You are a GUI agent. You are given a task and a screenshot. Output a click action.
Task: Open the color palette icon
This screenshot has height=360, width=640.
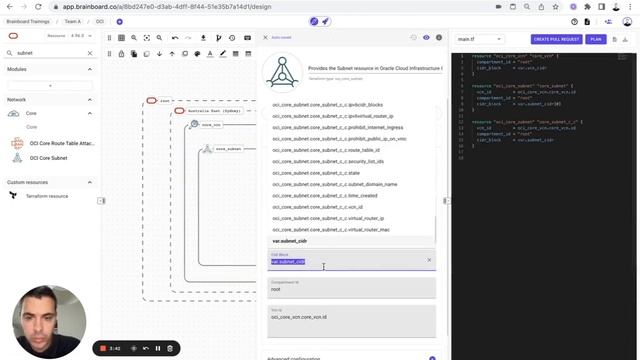point(197,54)
